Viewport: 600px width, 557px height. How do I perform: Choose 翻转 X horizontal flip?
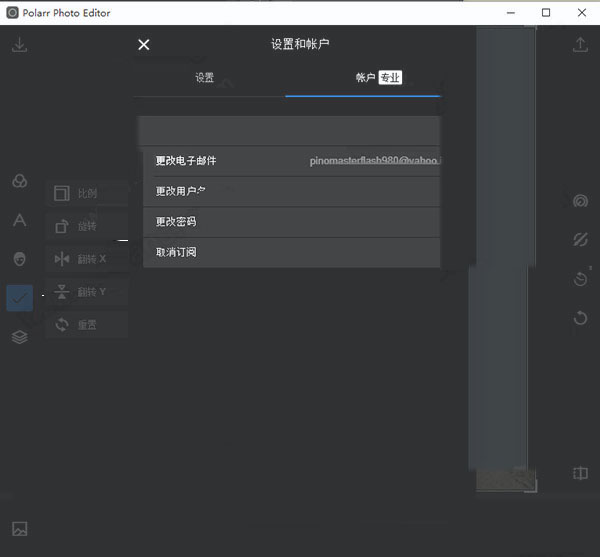87,259
